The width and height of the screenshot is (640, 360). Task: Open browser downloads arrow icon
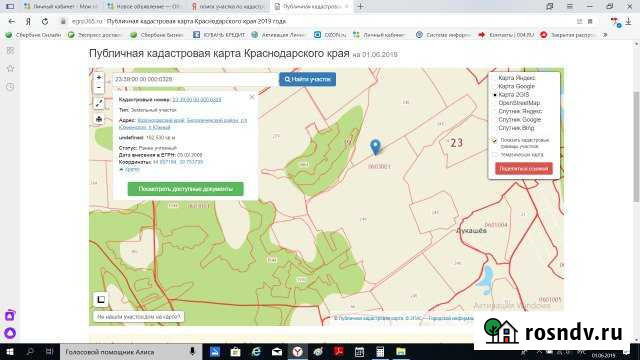tap(629, 21)
